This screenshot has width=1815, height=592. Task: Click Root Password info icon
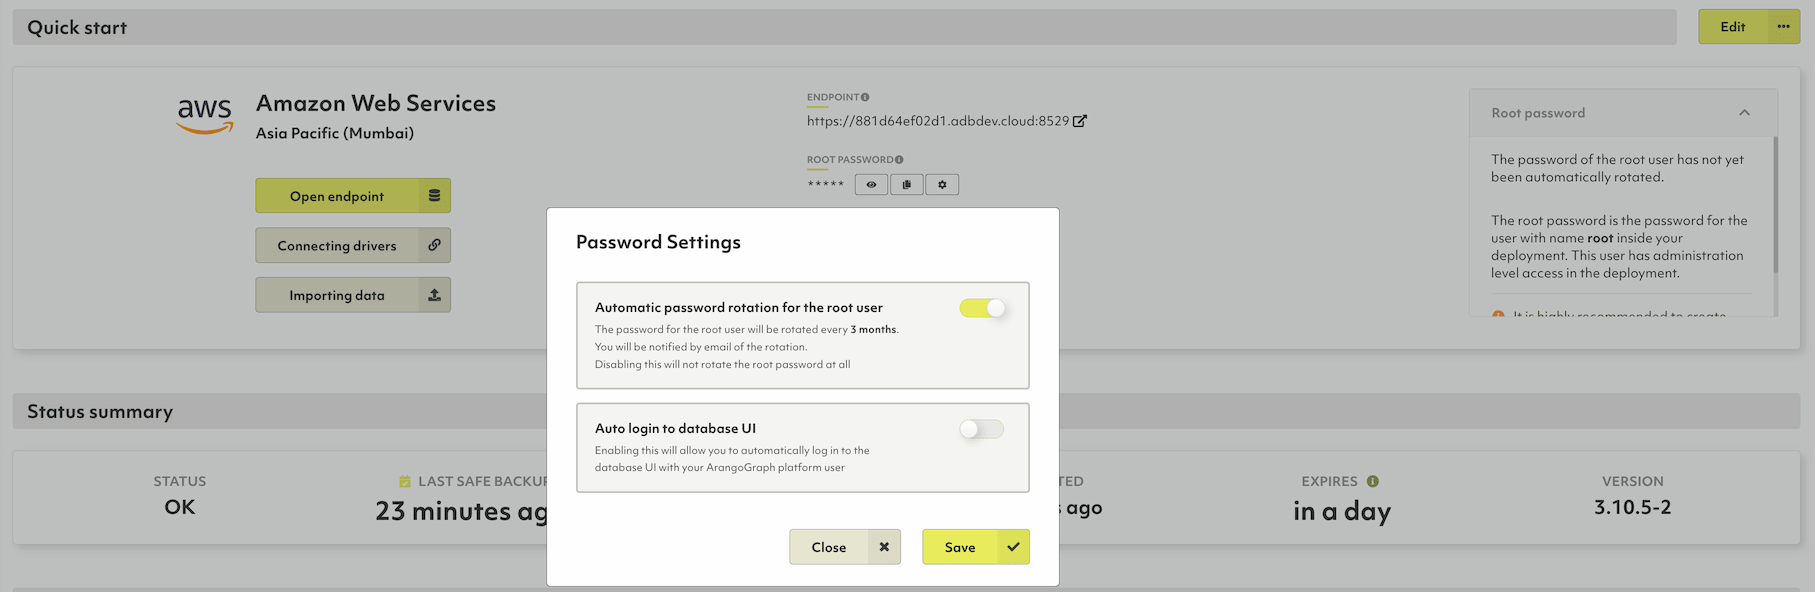click(x=899, y=160)
